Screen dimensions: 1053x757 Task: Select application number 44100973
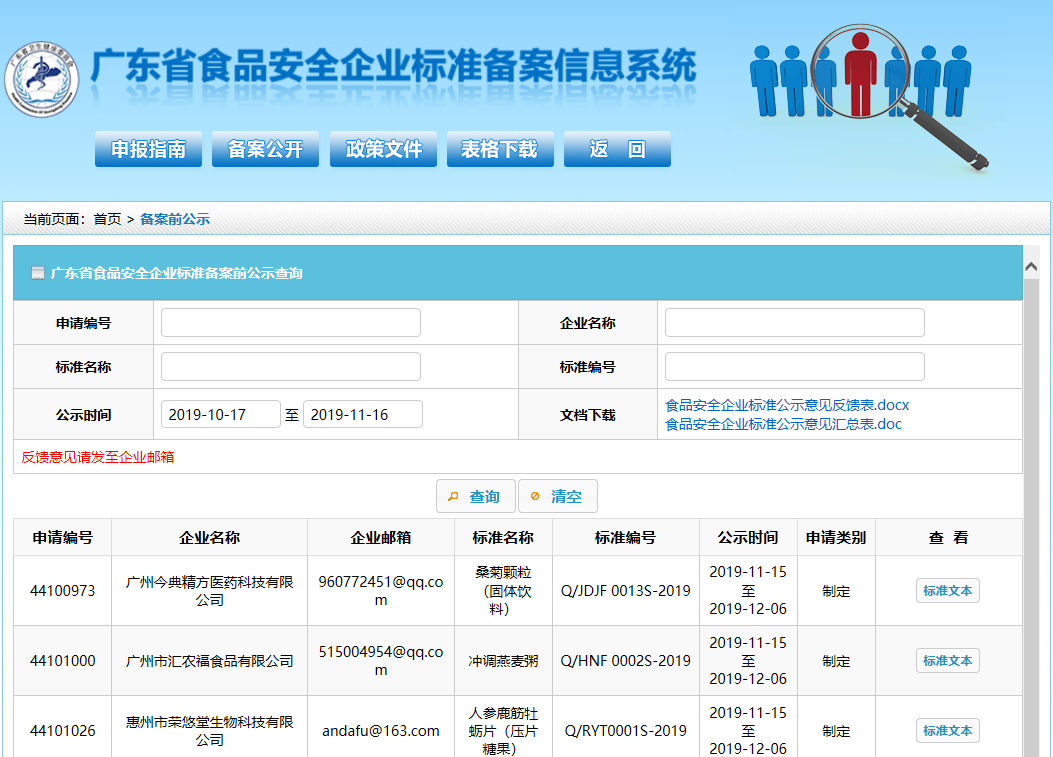(62, 591)
